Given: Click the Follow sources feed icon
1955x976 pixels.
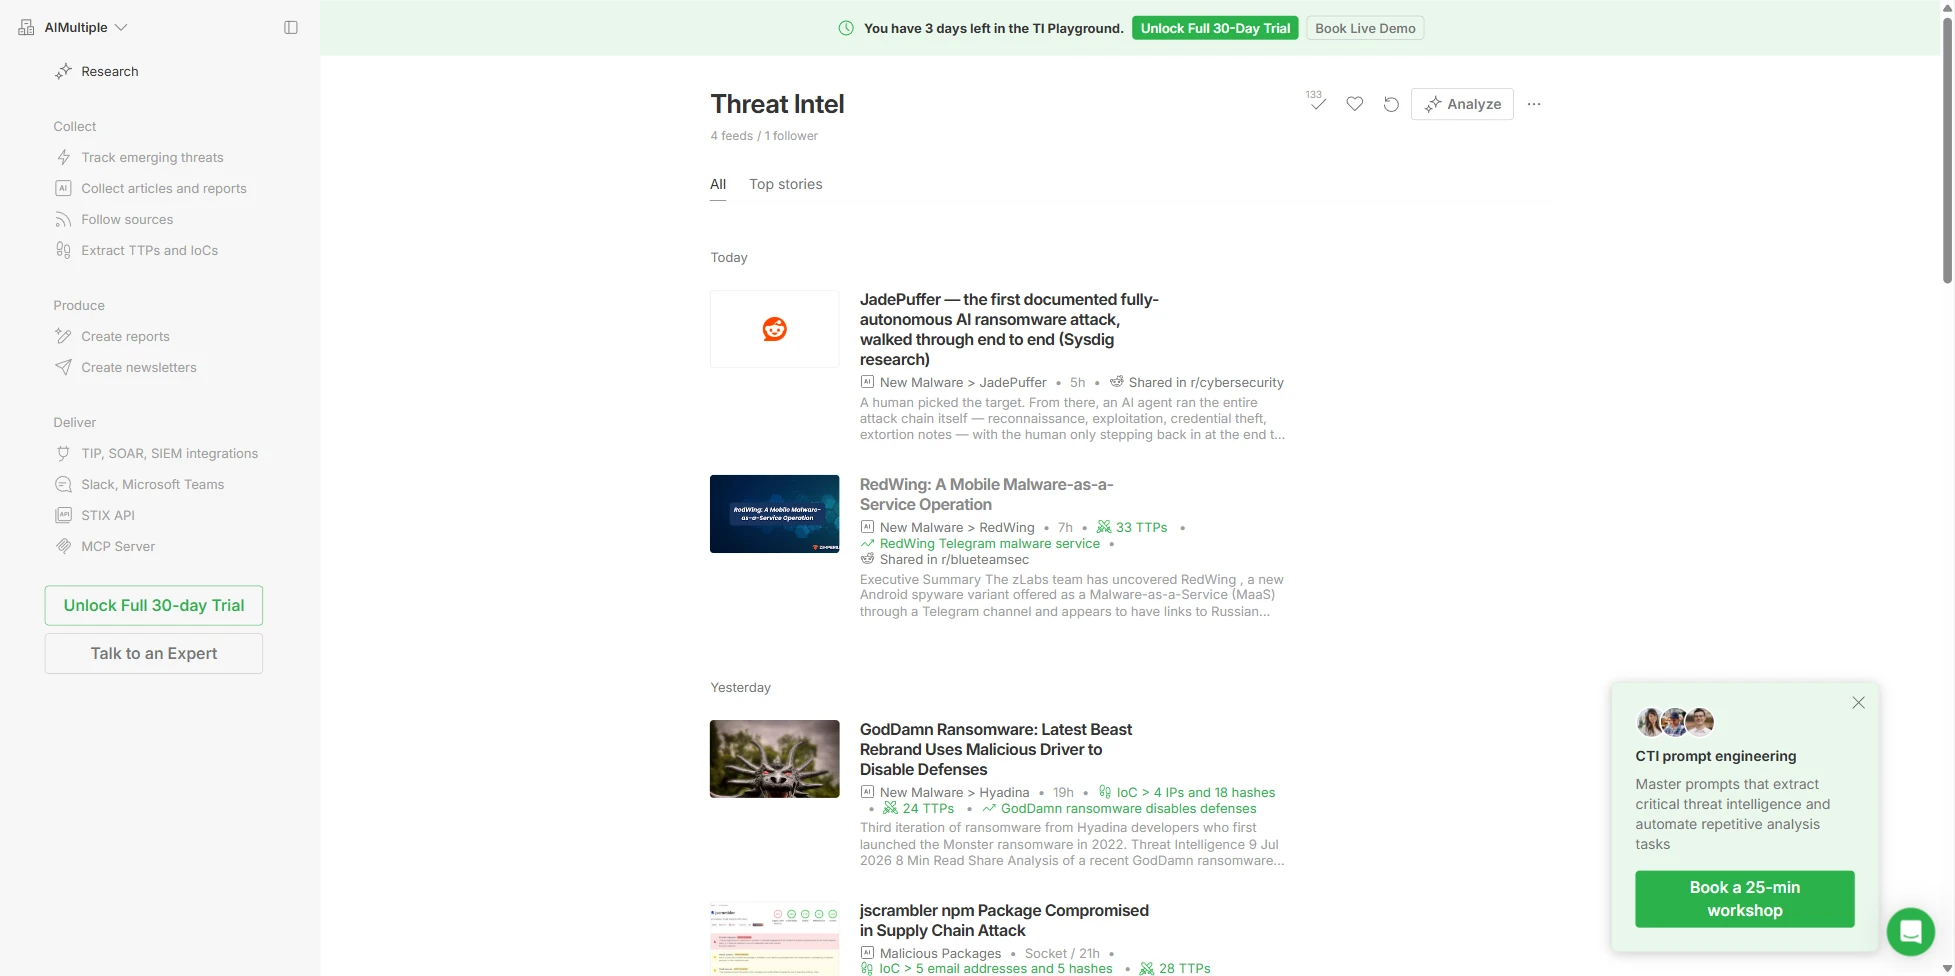Looking at the screenshot, I should click(63, 219).
